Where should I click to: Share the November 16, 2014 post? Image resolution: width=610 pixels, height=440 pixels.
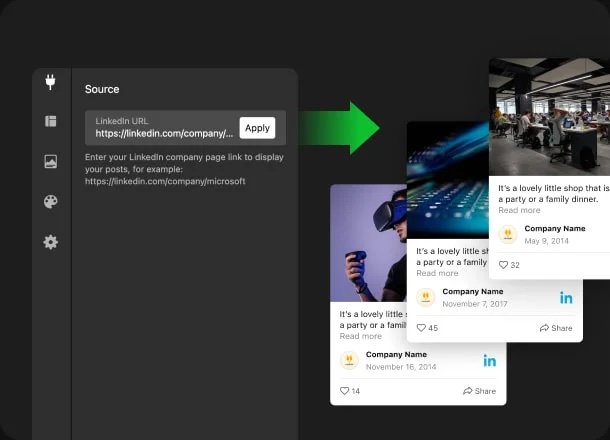(479, 391)
